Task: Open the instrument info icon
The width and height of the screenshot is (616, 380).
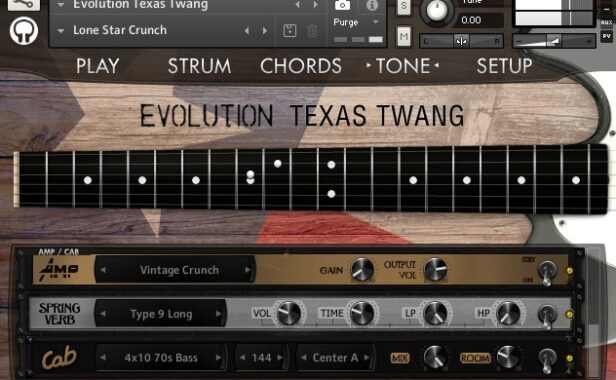Action: [372, 5]
